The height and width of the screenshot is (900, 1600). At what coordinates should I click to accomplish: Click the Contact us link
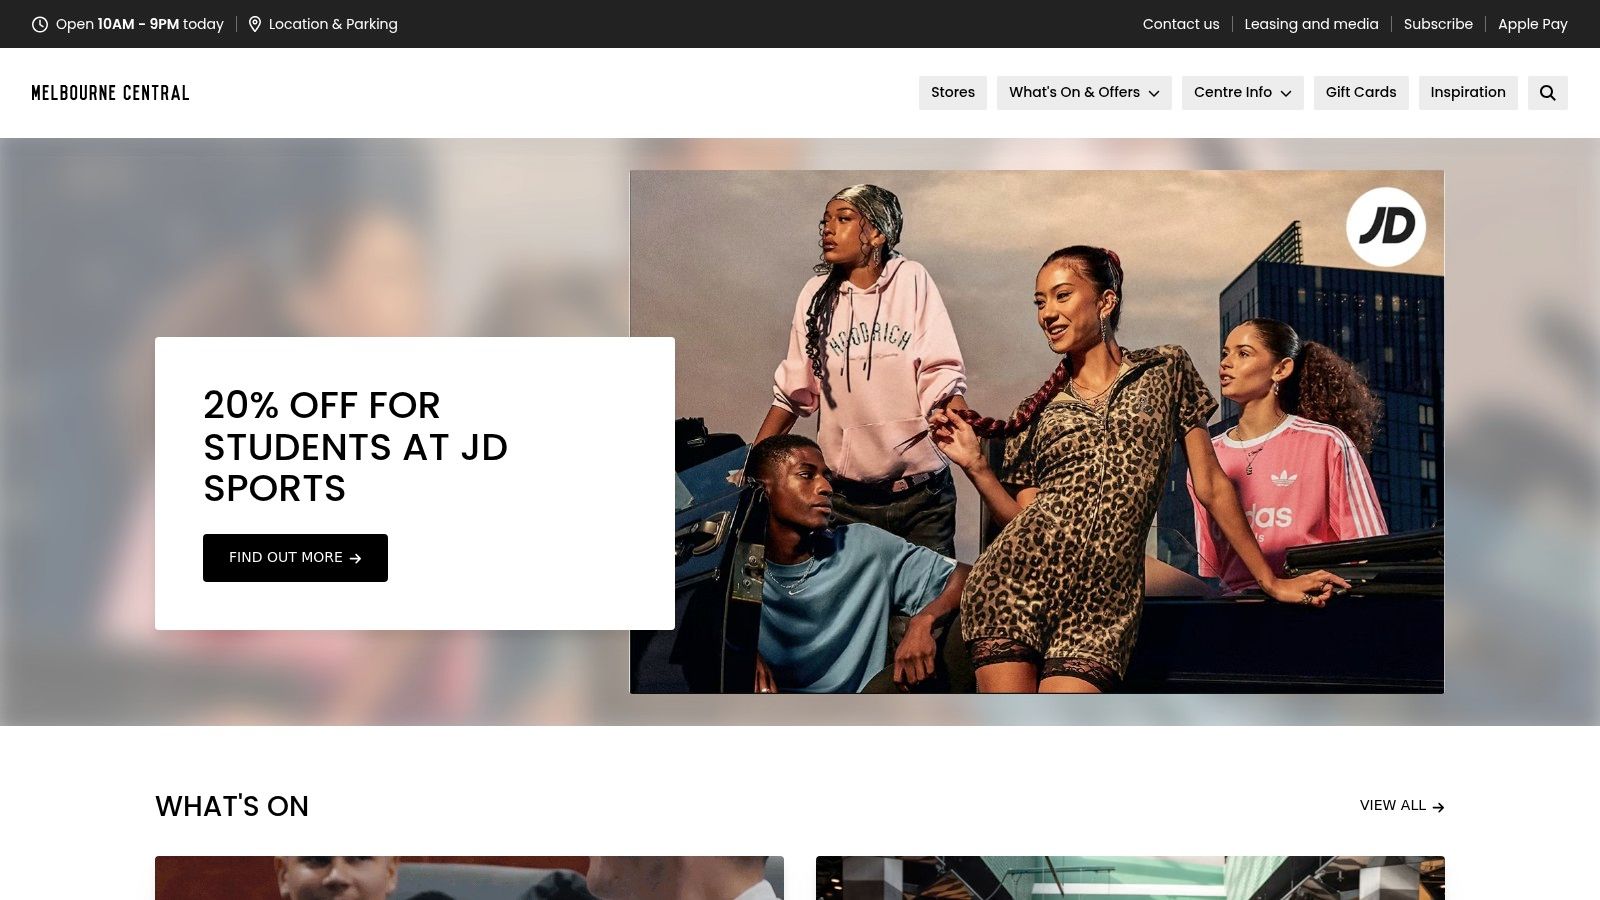[x=1181, y=24]
